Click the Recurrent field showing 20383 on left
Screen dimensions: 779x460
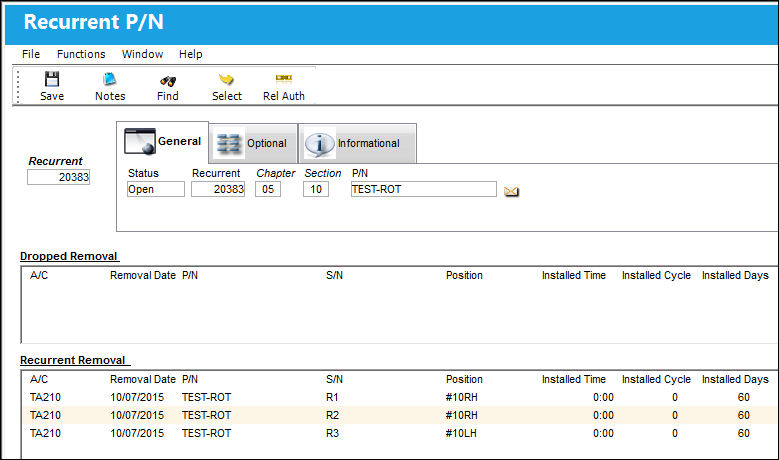[x=59, y=177]
